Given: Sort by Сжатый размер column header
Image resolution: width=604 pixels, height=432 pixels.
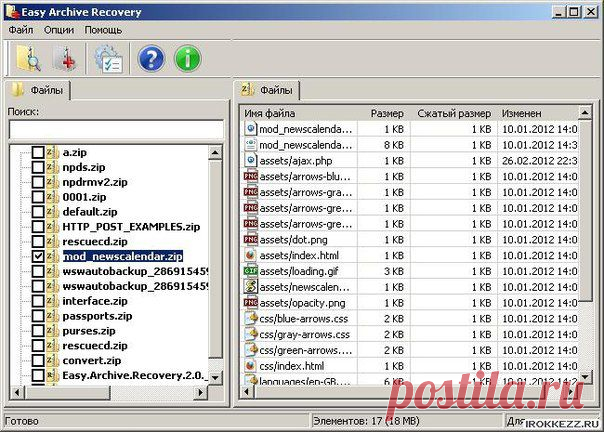Looking at the screenshot, I should click(x=454, y=113).
